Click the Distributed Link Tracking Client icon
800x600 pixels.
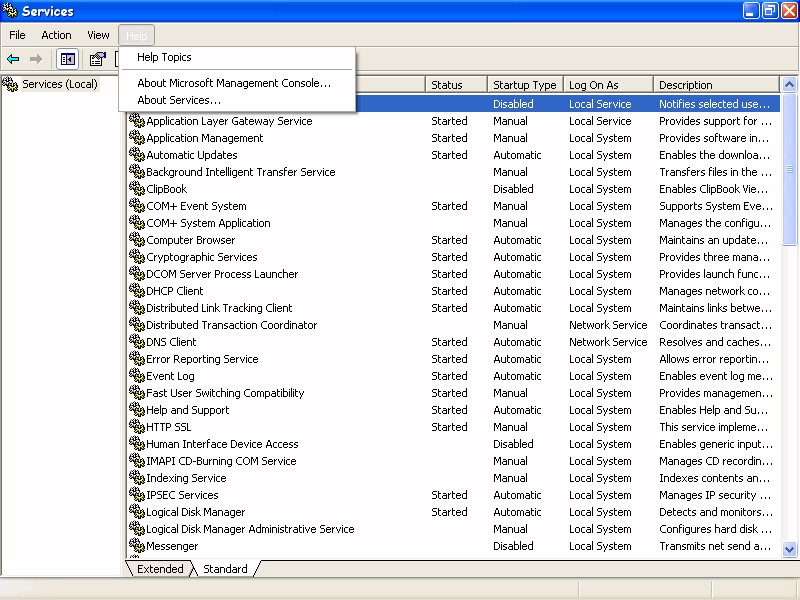pyautogui.click(x=137, y=308)
